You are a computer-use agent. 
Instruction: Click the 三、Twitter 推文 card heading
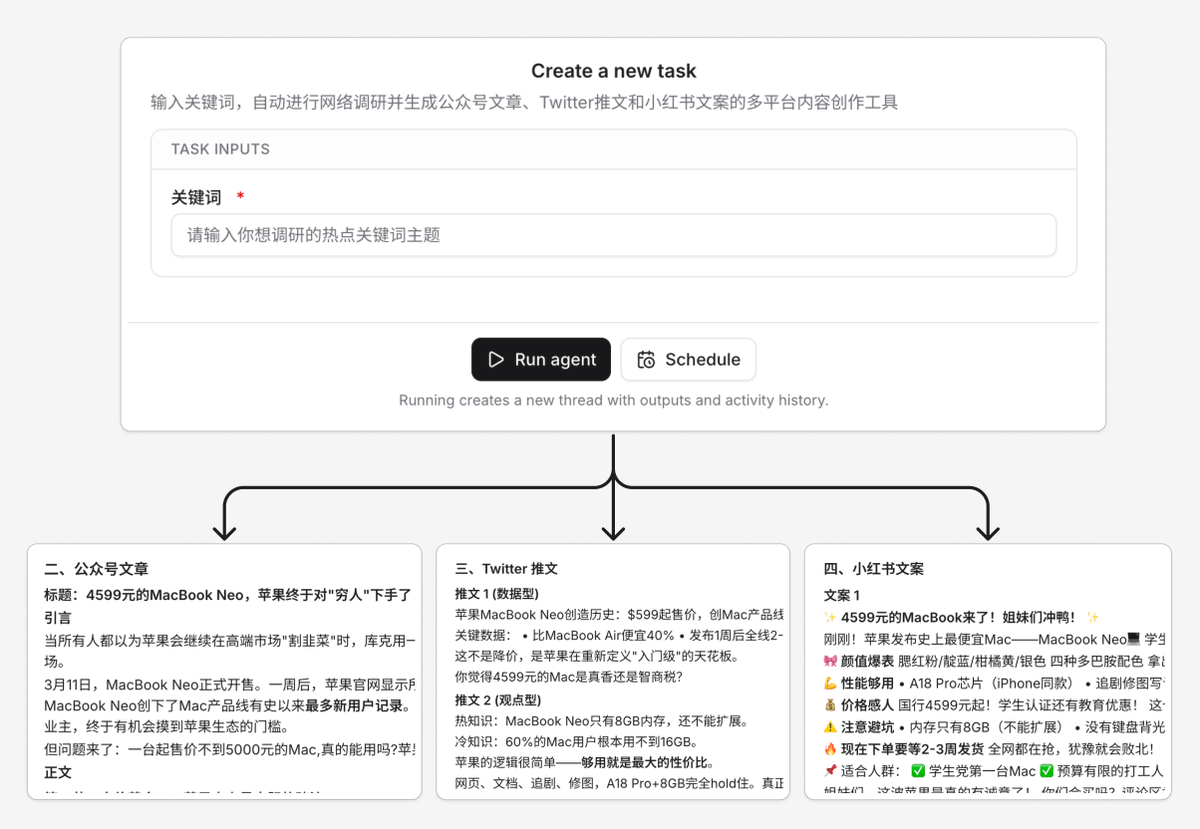tap(506, 569)
